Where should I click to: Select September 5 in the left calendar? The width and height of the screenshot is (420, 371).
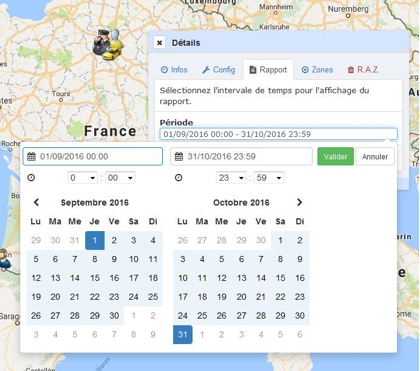(x=36, y=259)
